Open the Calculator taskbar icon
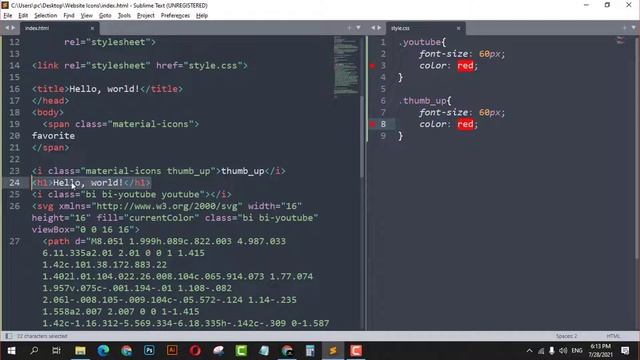The height and width of the screenshot is (360, 640). pos(310,351)
